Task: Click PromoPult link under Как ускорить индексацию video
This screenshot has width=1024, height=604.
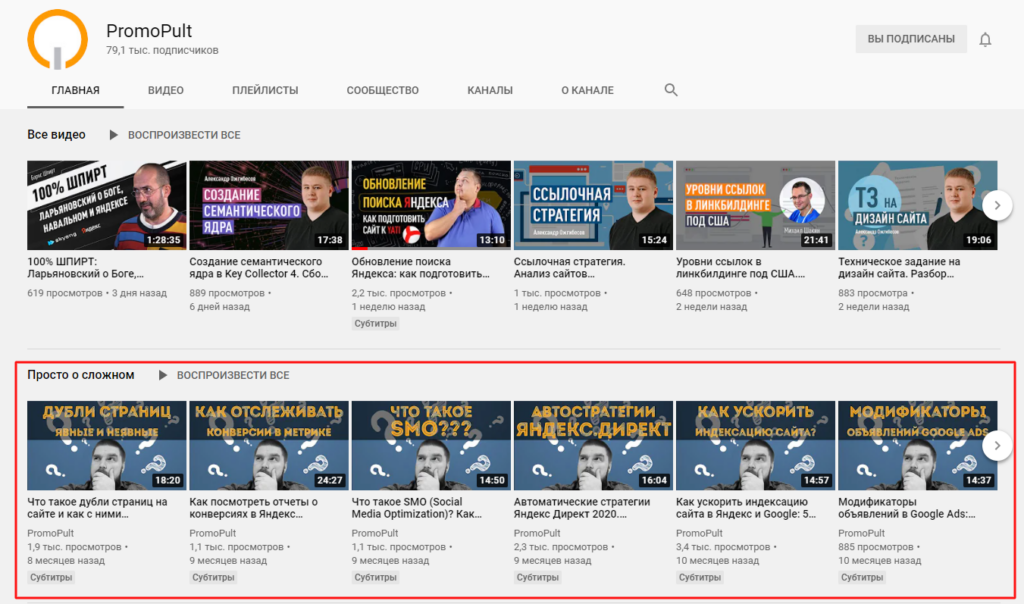Action: point(699,533)
